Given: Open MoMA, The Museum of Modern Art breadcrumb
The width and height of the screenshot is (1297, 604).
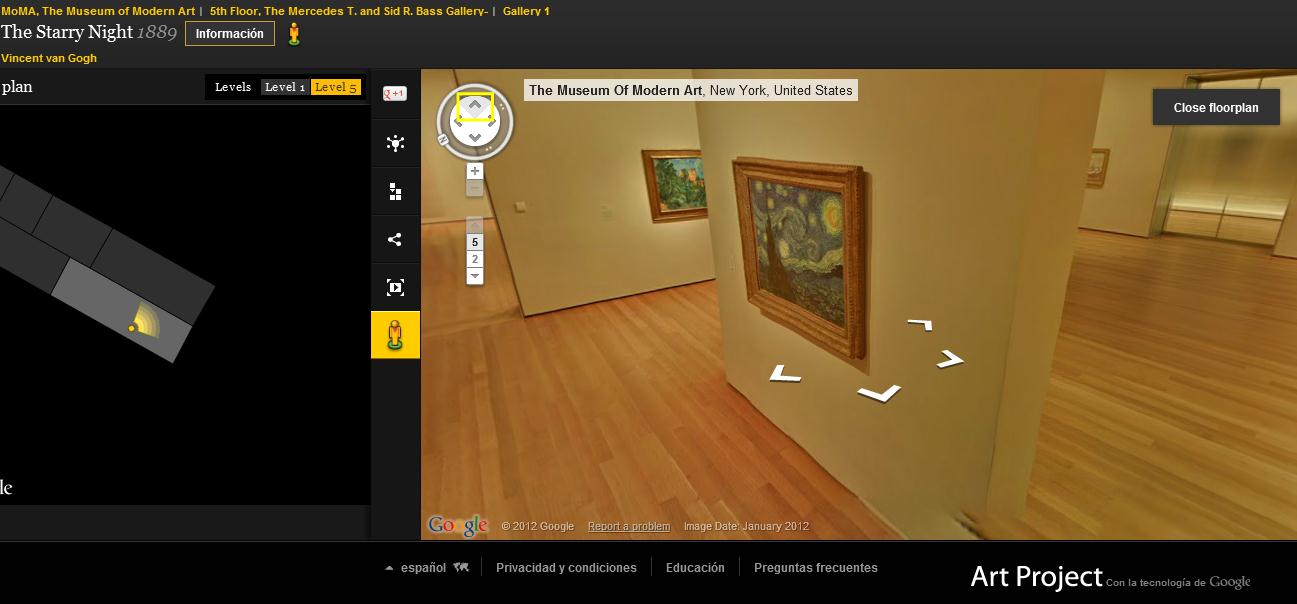Looking at the screenshot, I should 98,11.
